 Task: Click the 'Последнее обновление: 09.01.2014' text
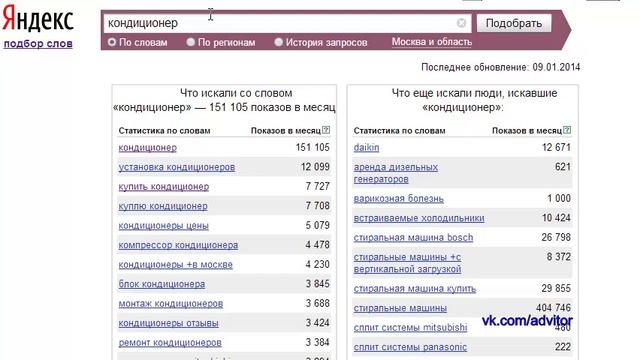[x=501, y=67]
